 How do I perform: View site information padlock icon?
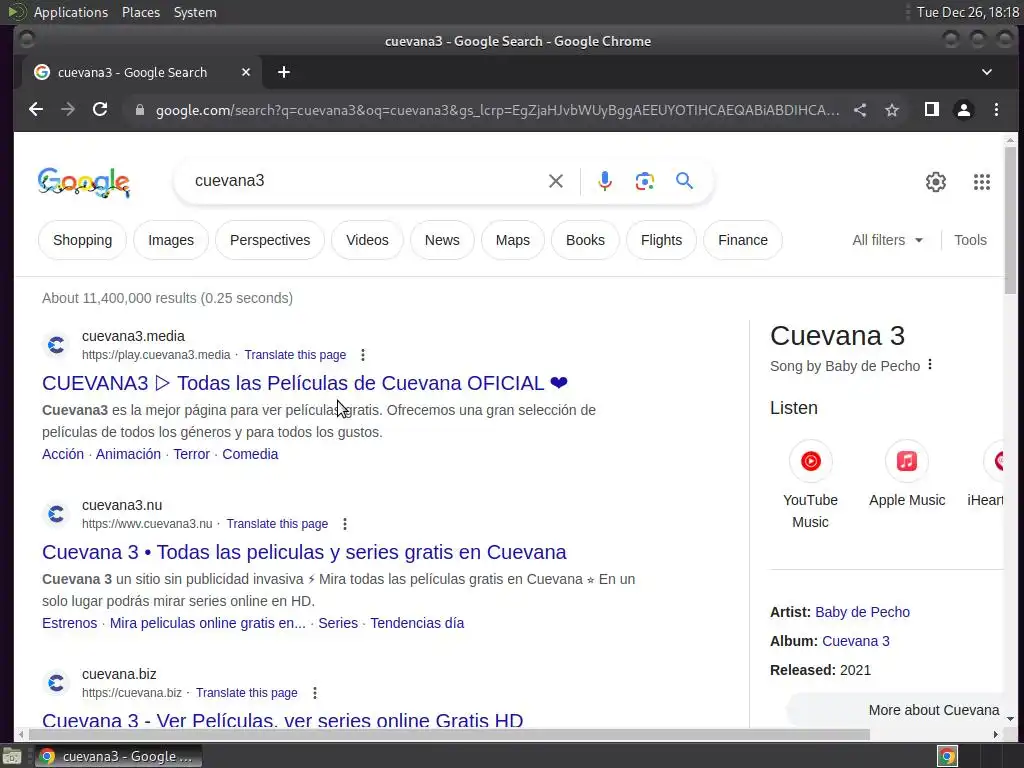pyautogui.click(x=139, y=110)
